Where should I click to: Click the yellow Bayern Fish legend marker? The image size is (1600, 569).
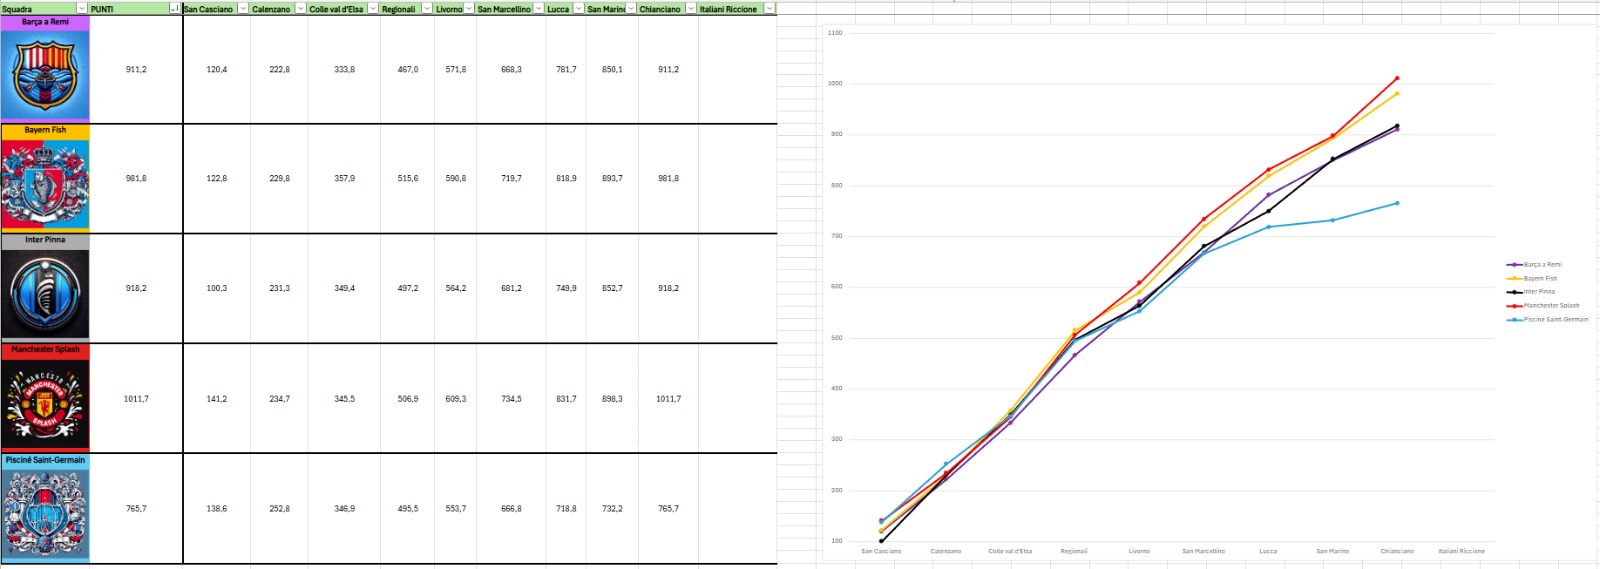point(1514,279)
